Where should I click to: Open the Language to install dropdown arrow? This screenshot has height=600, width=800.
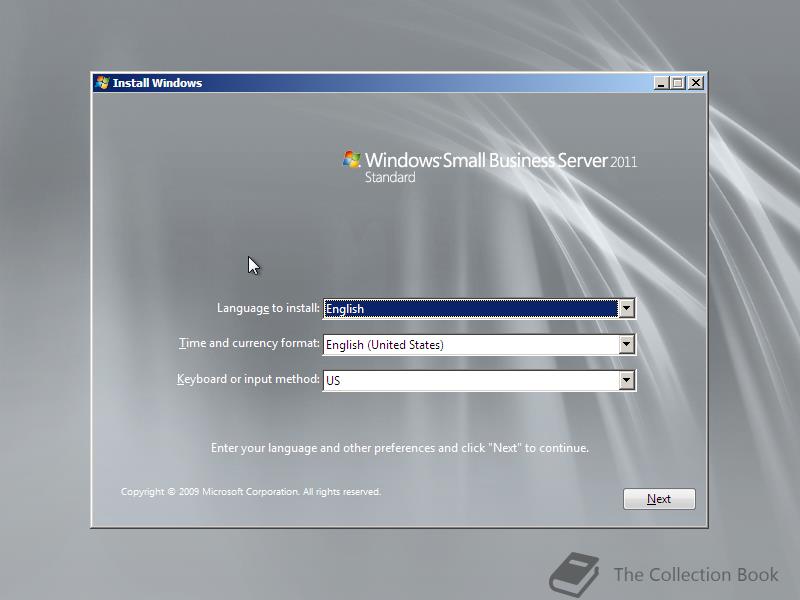(627, 308)
